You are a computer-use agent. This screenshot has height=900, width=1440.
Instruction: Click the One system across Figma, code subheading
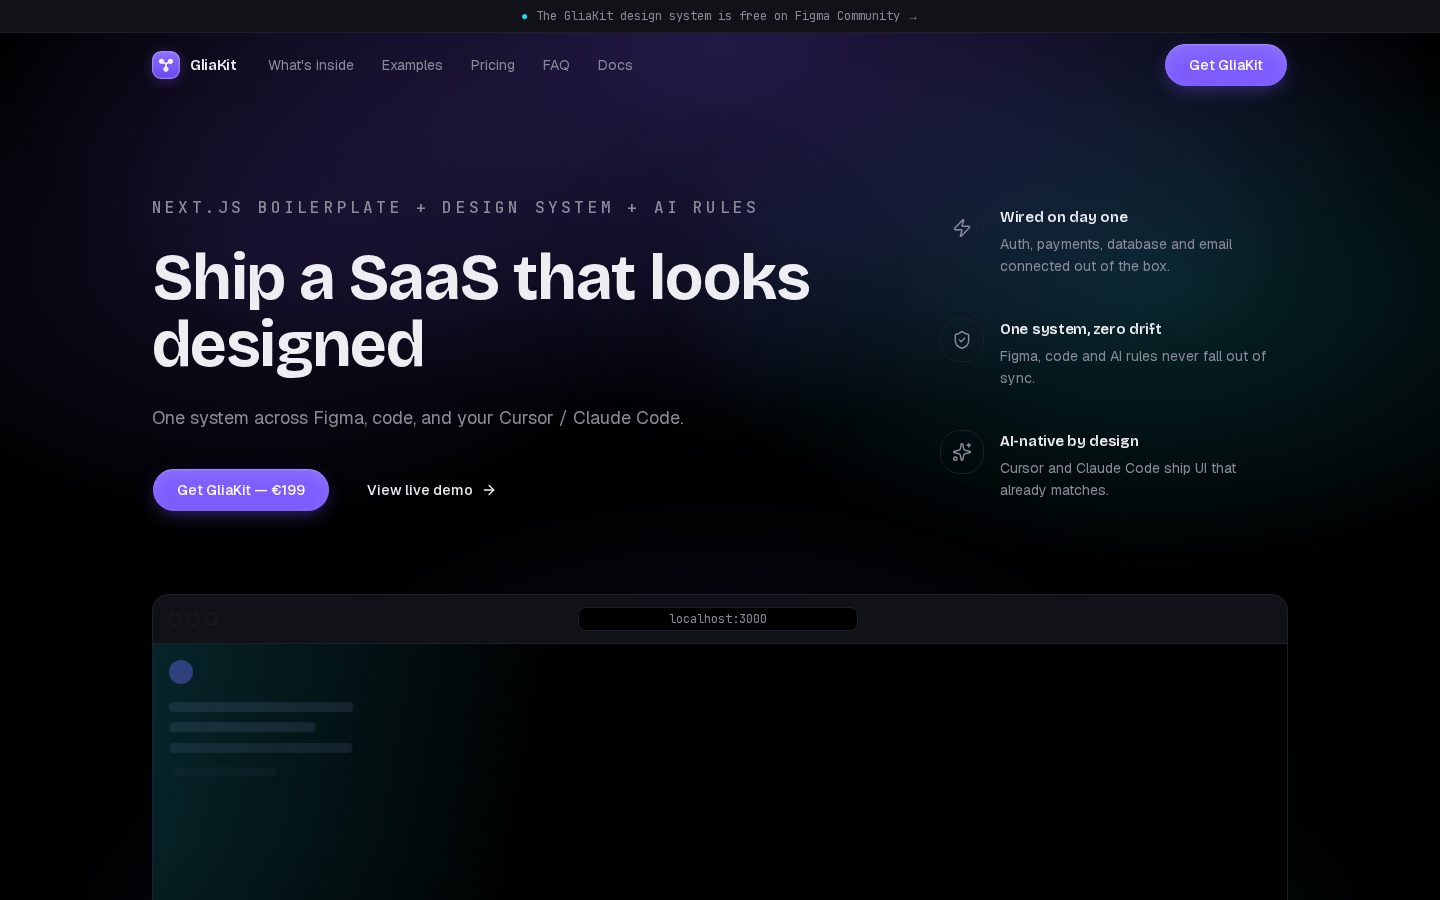coord(418,418)
